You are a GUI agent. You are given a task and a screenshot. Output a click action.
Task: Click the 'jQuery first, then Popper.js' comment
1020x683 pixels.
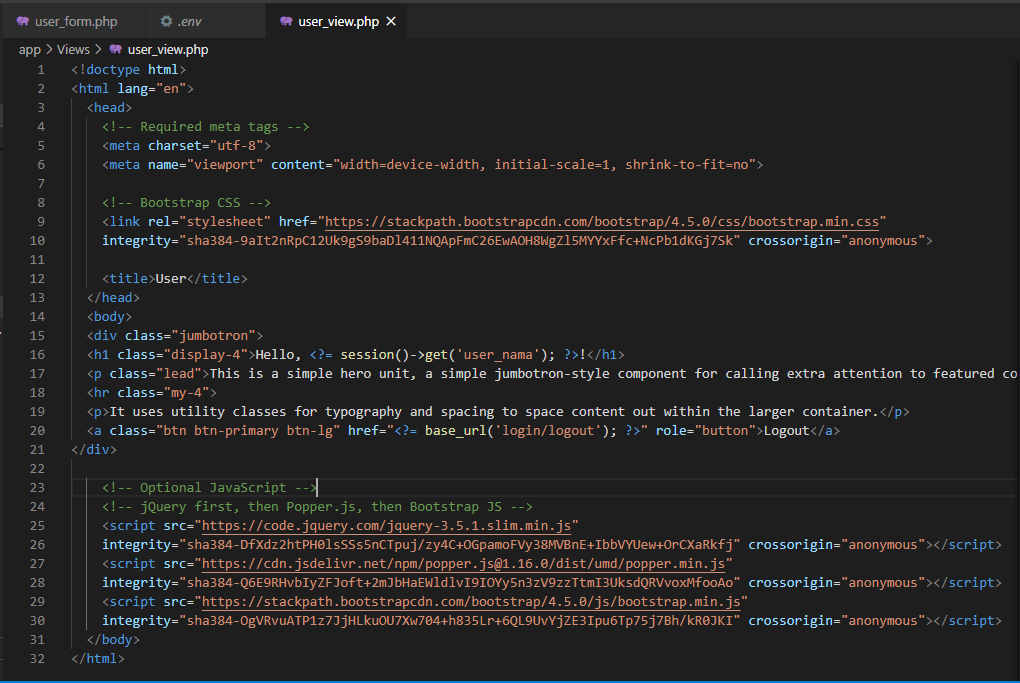tap(317, 507)
